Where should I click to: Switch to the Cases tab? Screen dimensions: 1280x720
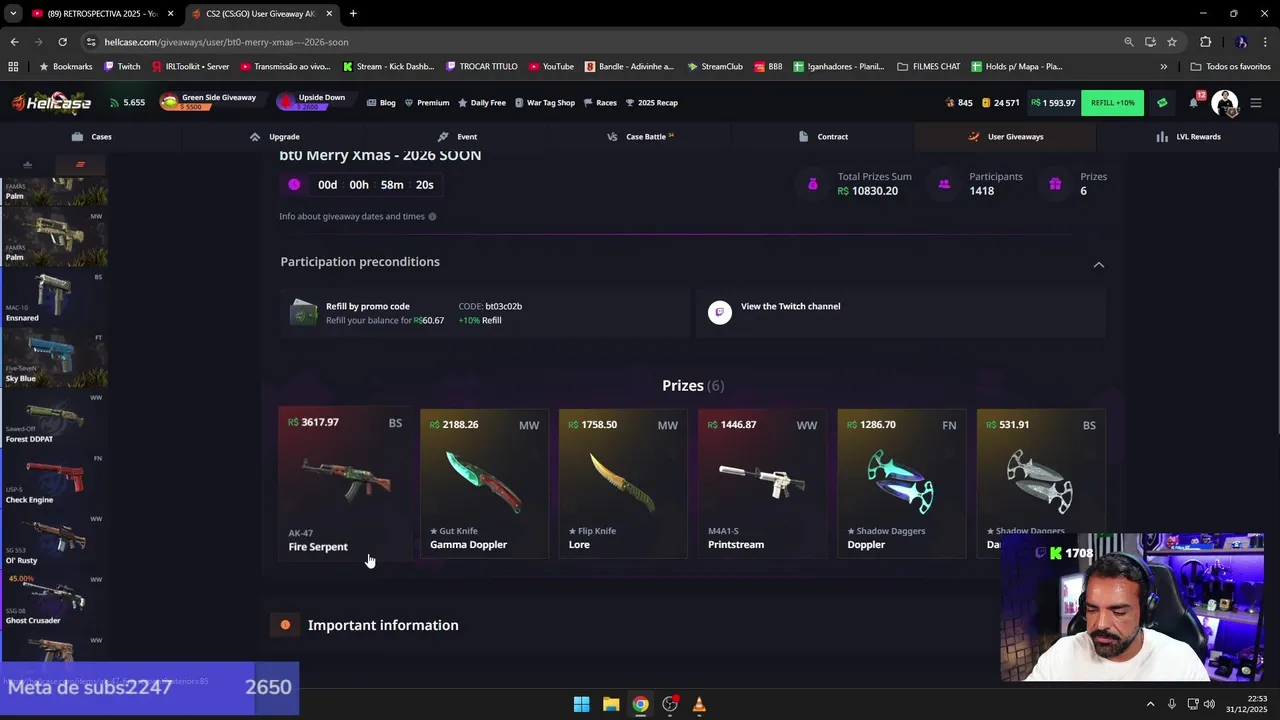click(x=92, y=137)
